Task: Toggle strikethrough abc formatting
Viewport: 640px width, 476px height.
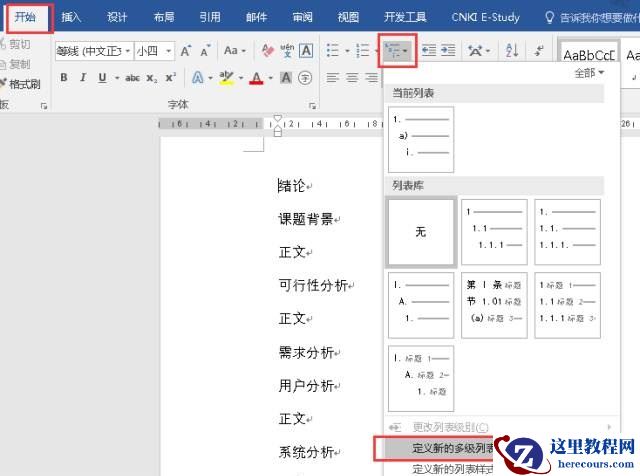Action: [132, 78]
